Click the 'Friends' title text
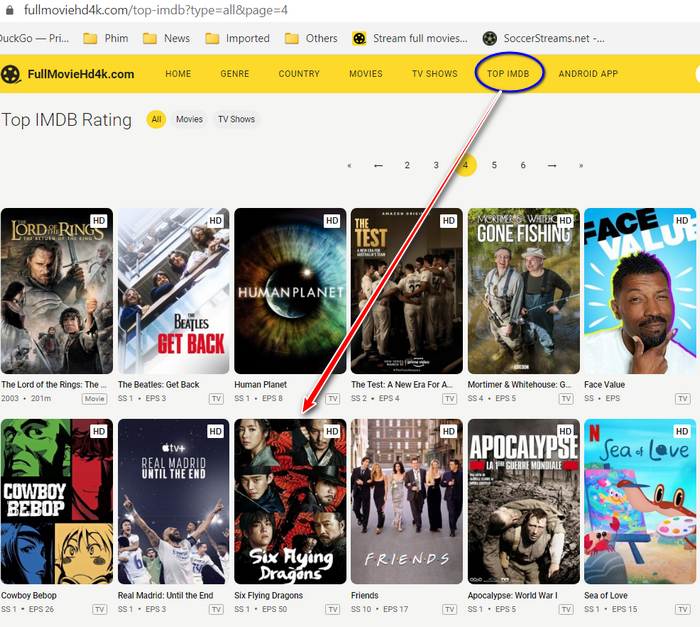Image resolution: width=700 pixels, height=627 pixels. [365, 595]
